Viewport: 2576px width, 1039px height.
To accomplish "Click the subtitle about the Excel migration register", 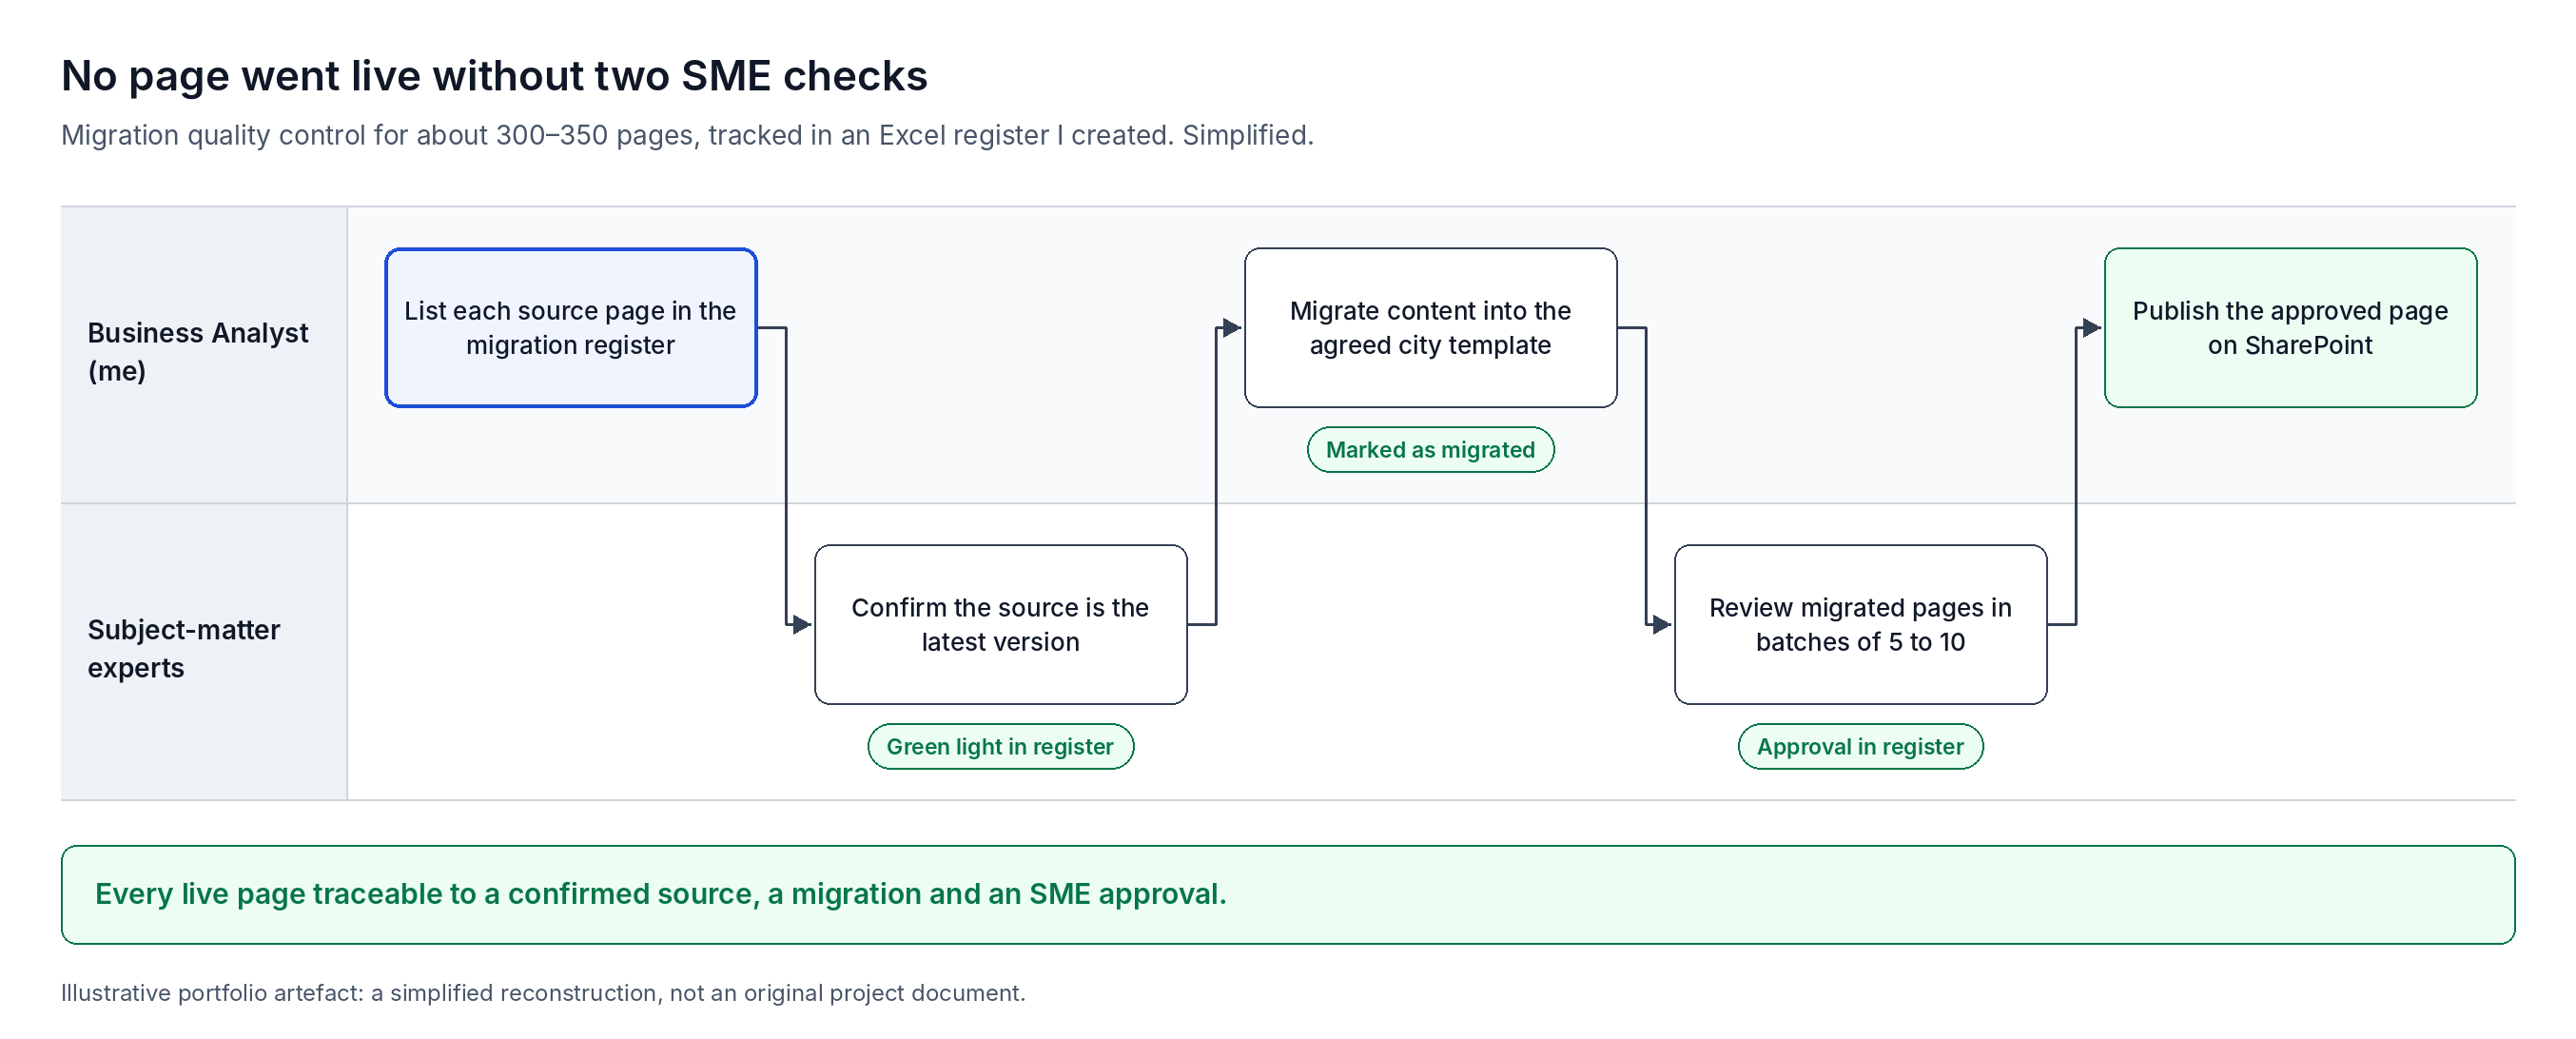I will click(687, 135).
